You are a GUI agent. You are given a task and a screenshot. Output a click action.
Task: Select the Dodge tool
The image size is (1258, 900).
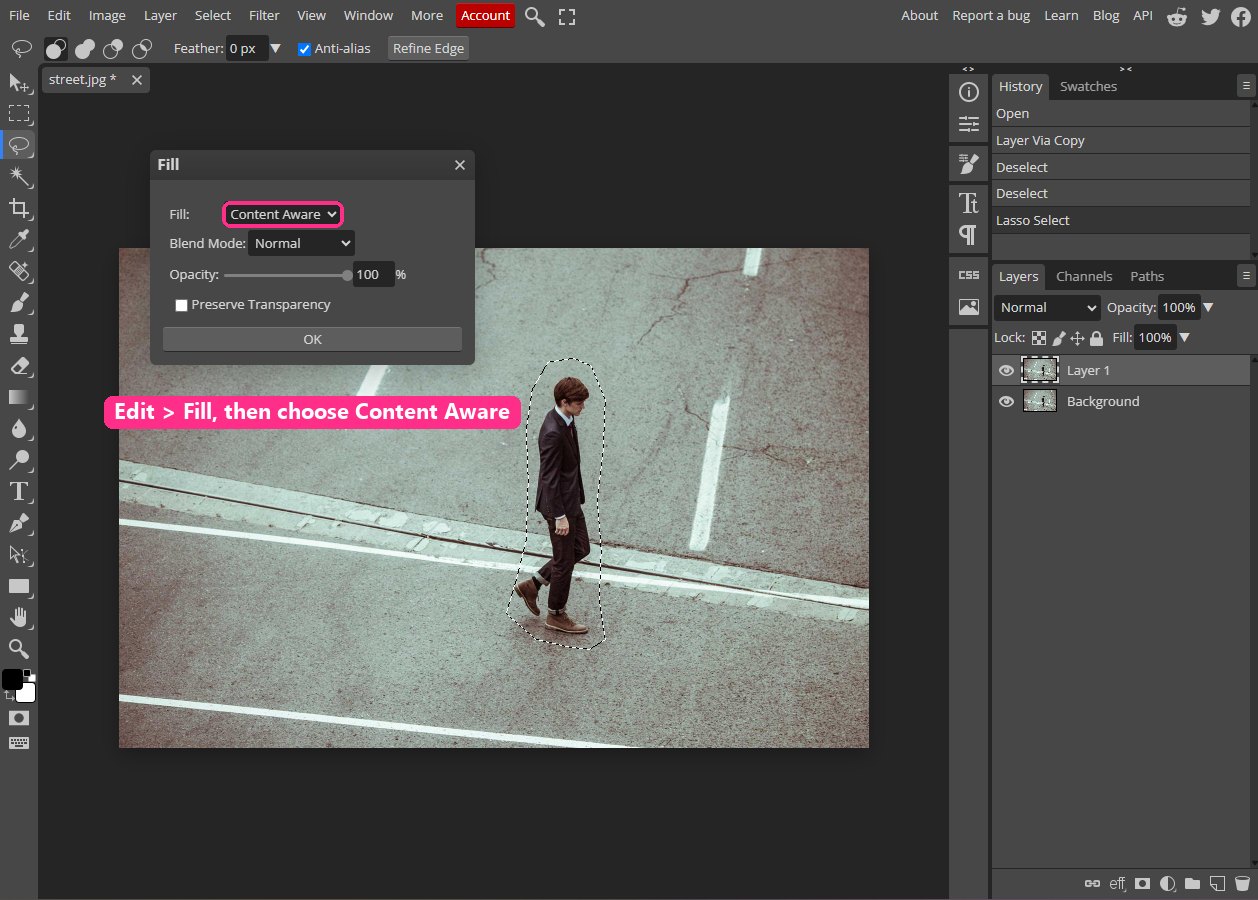[x=19, y=460]
